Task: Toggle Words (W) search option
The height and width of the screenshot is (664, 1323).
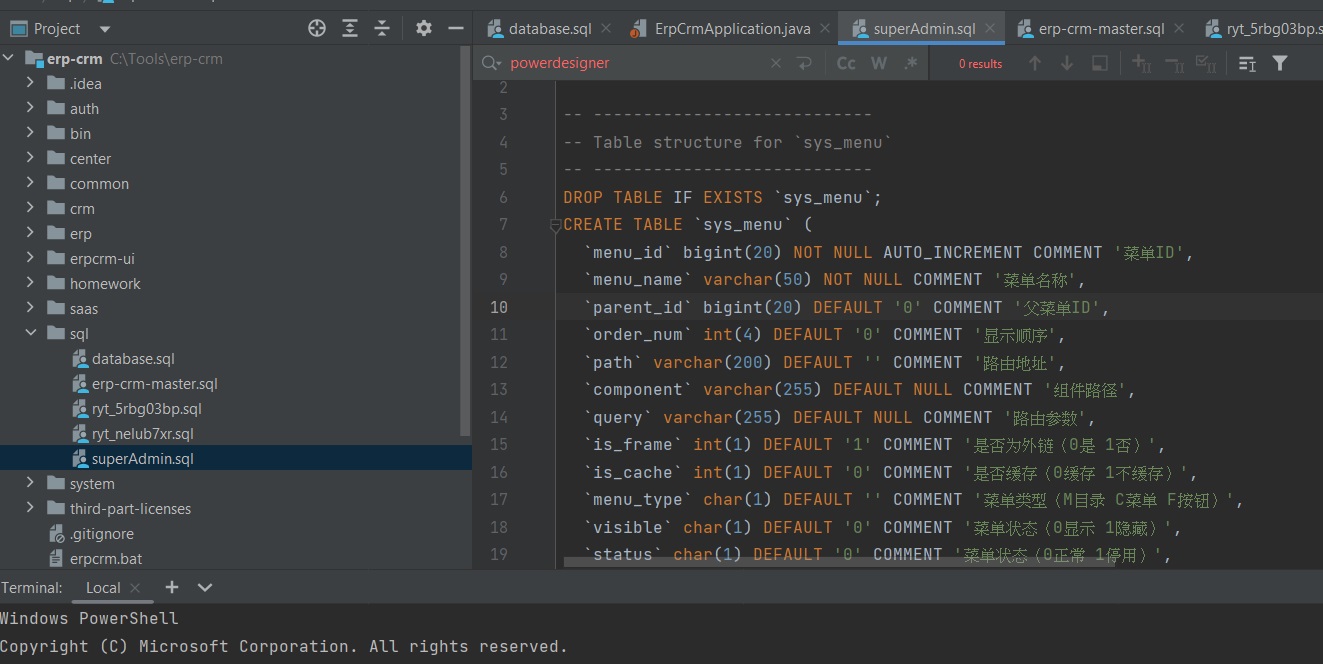Action: click(x=879, y=63)
